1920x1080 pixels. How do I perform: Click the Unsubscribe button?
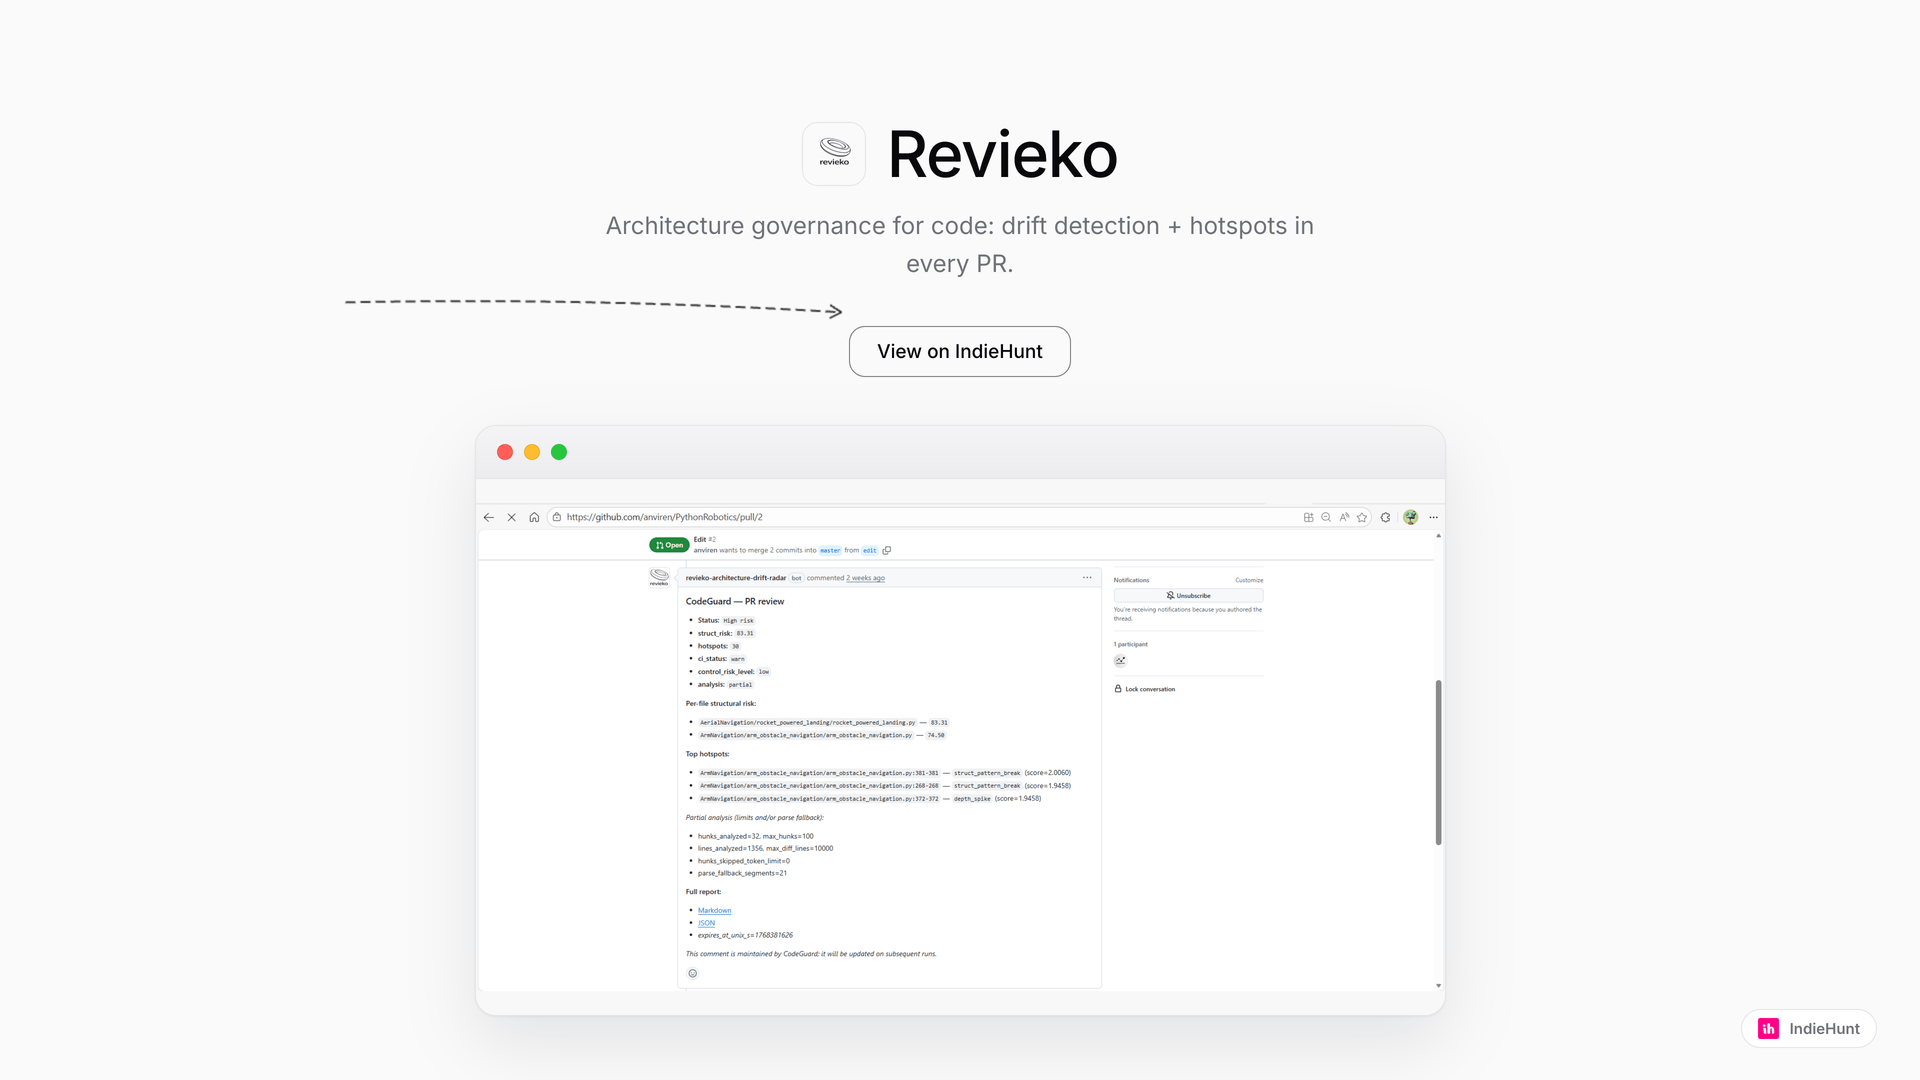[x=1188, y=595]
